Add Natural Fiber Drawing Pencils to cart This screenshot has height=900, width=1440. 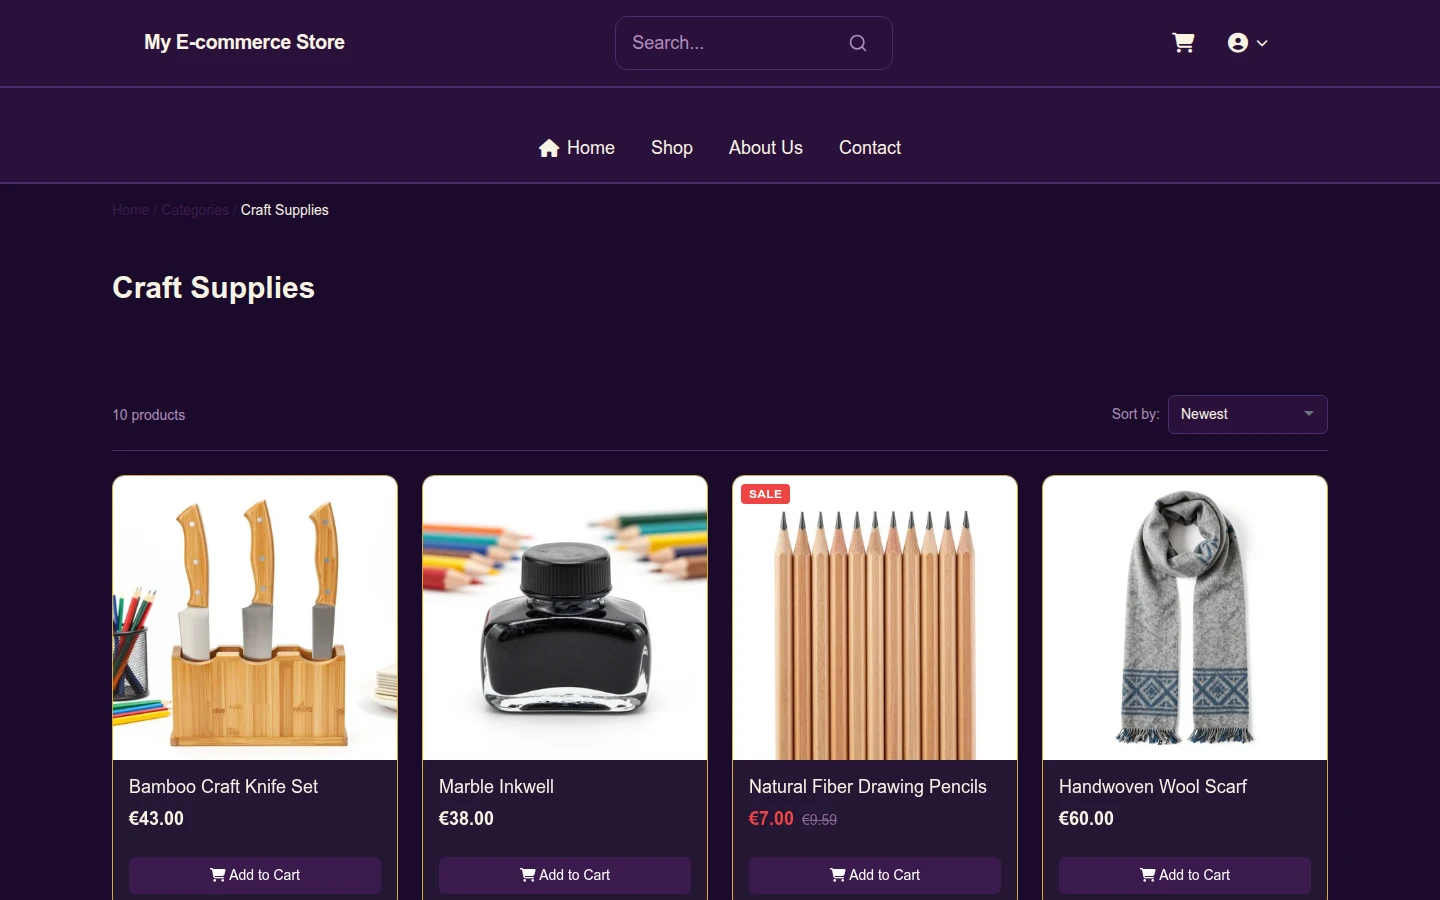coord(875,875)
